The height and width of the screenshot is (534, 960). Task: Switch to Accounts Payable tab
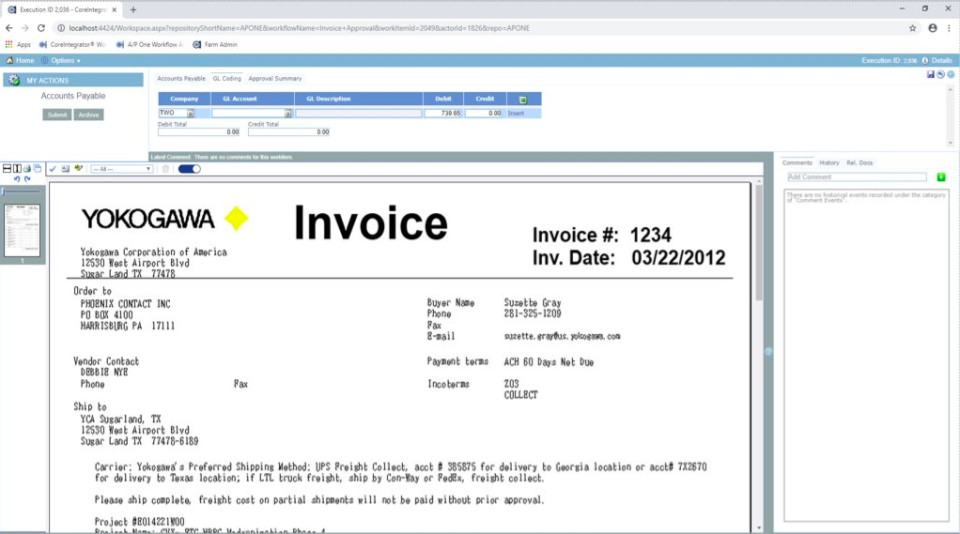pos(181,78)
